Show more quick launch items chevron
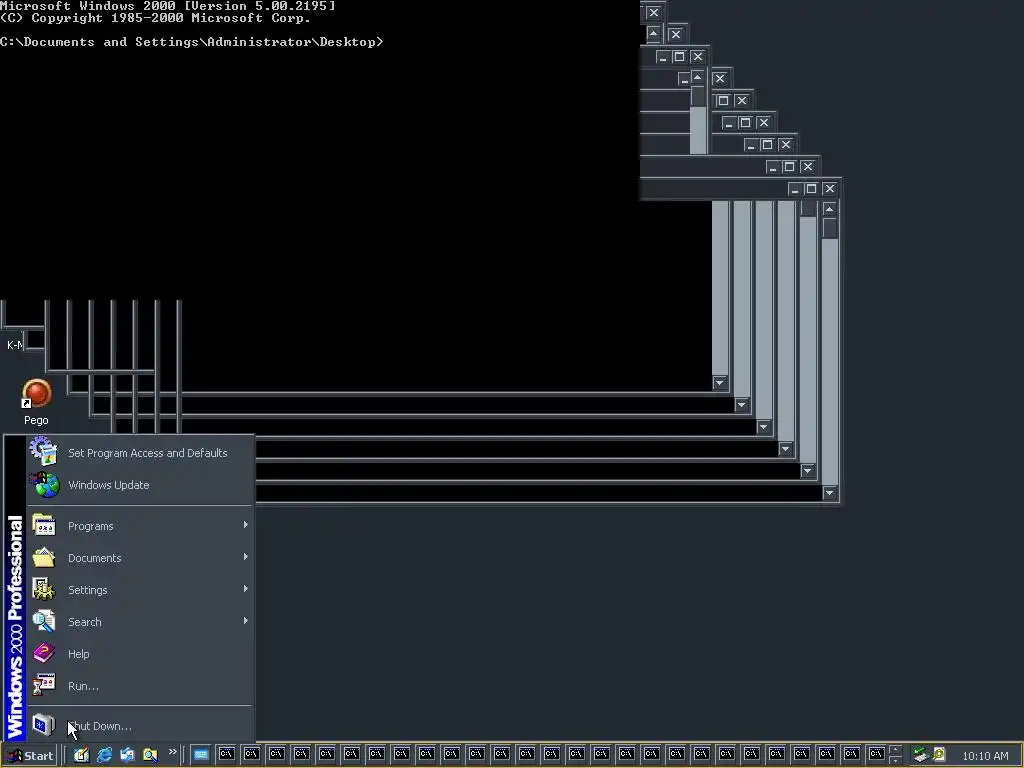The height and width of the screenshot is (768, 1024). 172,752
